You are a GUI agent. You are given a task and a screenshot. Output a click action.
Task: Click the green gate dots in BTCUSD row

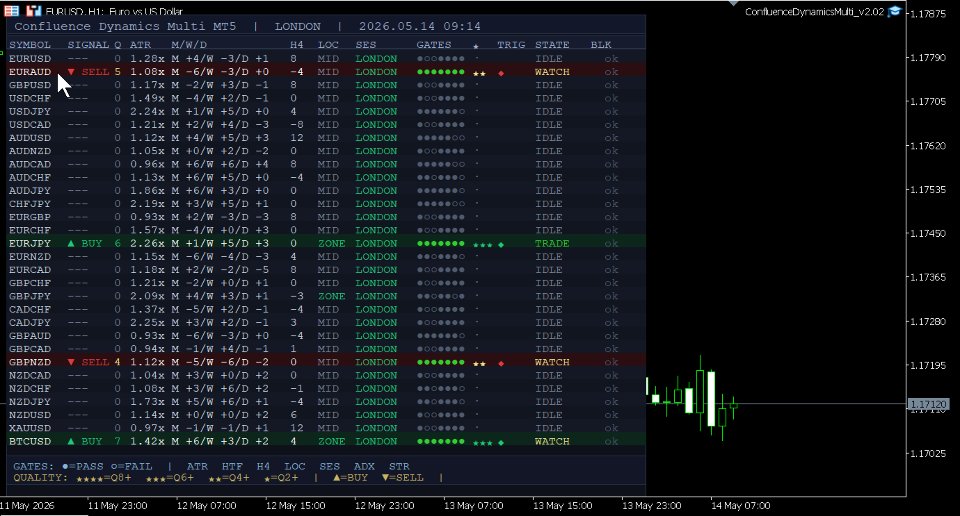click(x=441, y=441)
